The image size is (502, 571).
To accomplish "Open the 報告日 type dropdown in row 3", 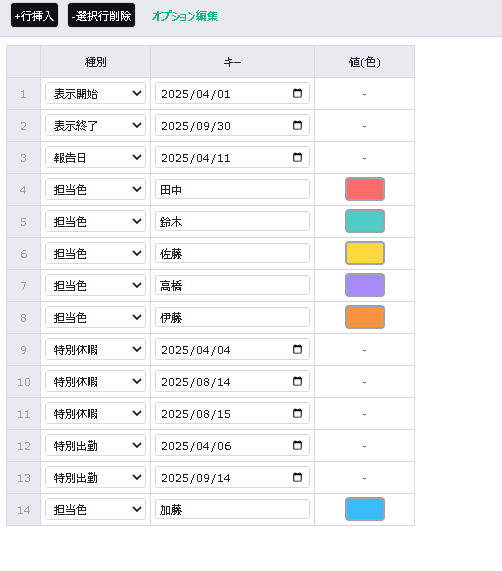I will coord(95,157).
